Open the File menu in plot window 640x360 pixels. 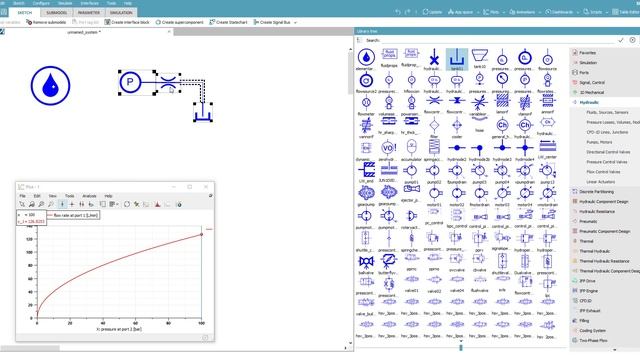(x=23, y=196)
